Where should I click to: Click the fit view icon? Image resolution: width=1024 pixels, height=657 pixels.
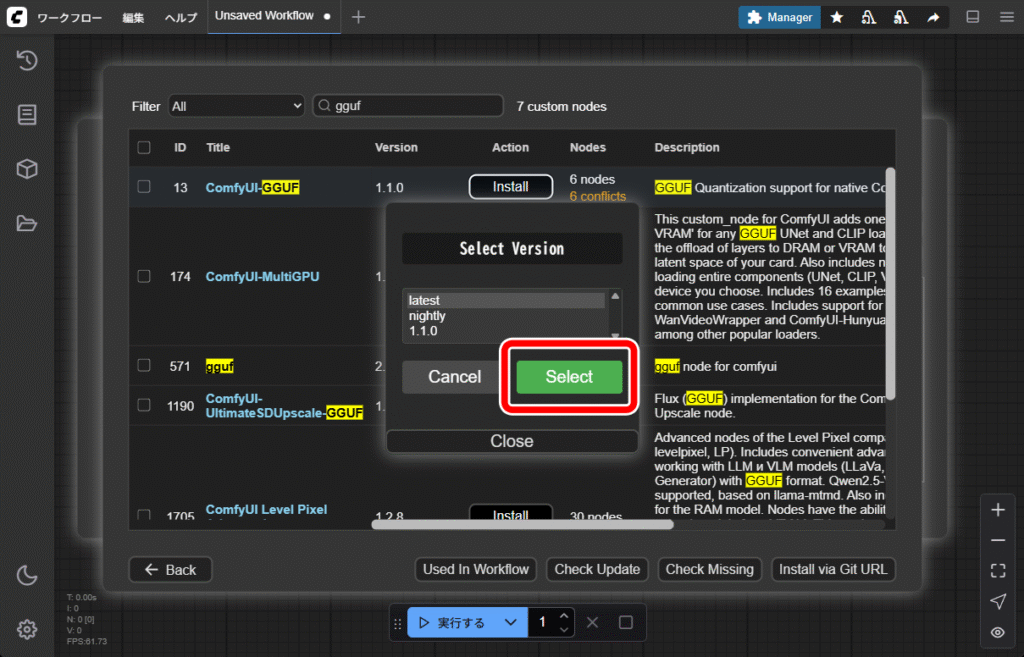[998, 571]
